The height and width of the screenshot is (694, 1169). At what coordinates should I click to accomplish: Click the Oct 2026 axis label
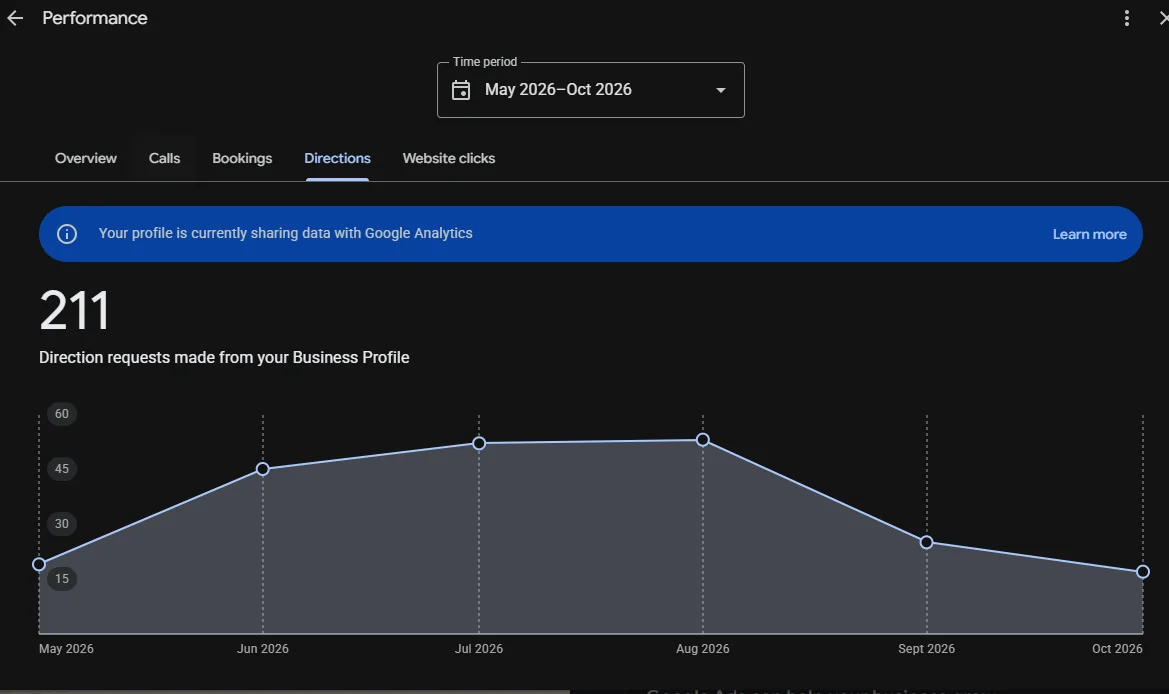(1117, 649)
